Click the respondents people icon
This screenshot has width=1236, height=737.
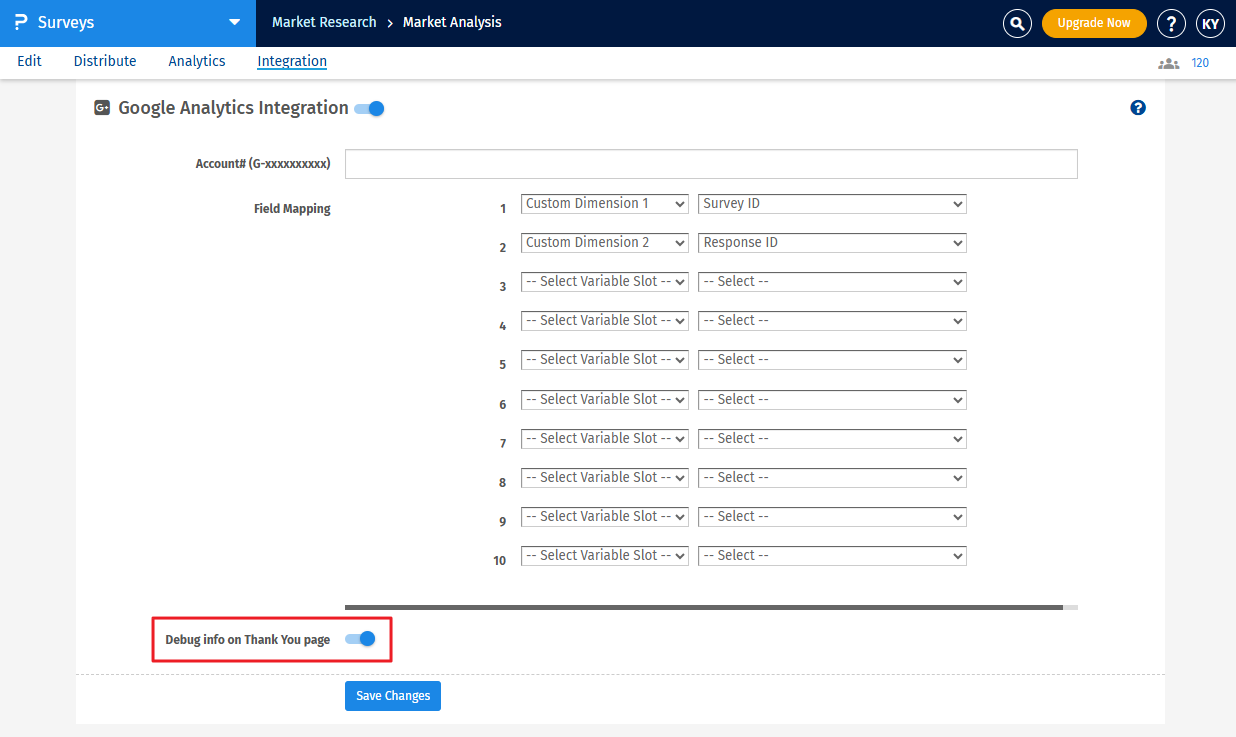coord(1168,63)
